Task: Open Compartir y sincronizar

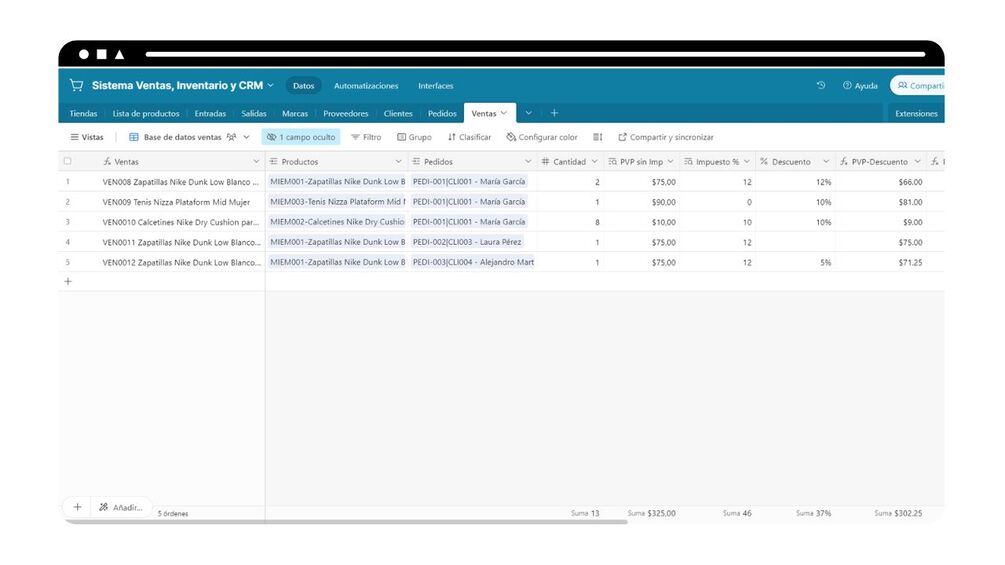Action: (666, 137)
